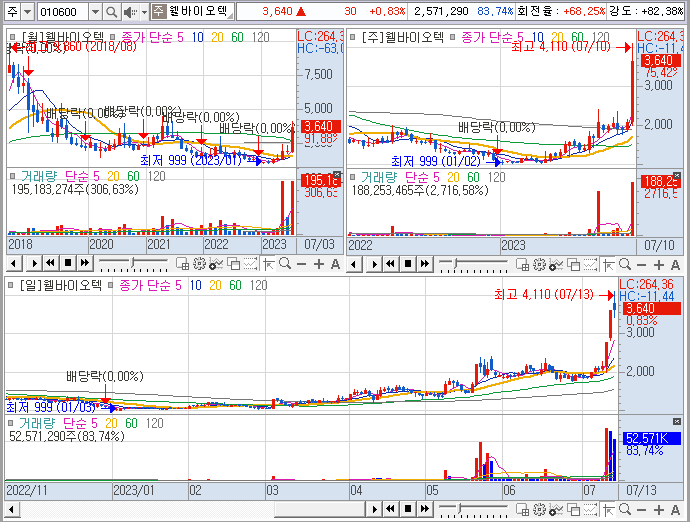Toggle 거래량 legend square on daily volume panel
Image resolution: width=690 pixels, height=522 pixels.
point(11,423)
